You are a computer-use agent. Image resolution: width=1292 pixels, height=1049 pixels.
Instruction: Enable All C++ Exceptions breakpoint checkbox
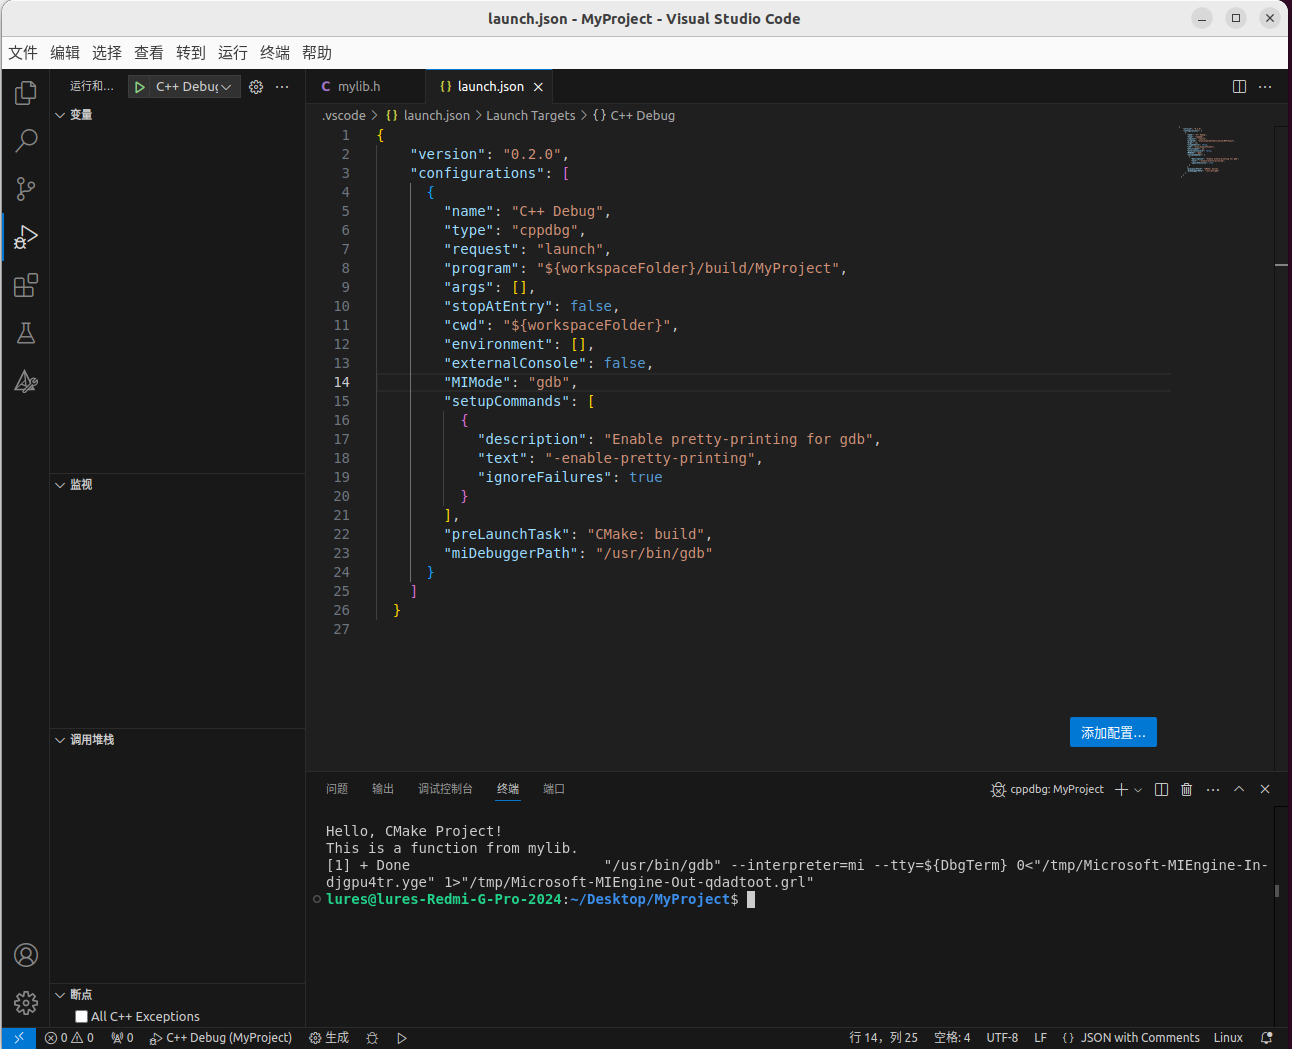point(82,1016)
